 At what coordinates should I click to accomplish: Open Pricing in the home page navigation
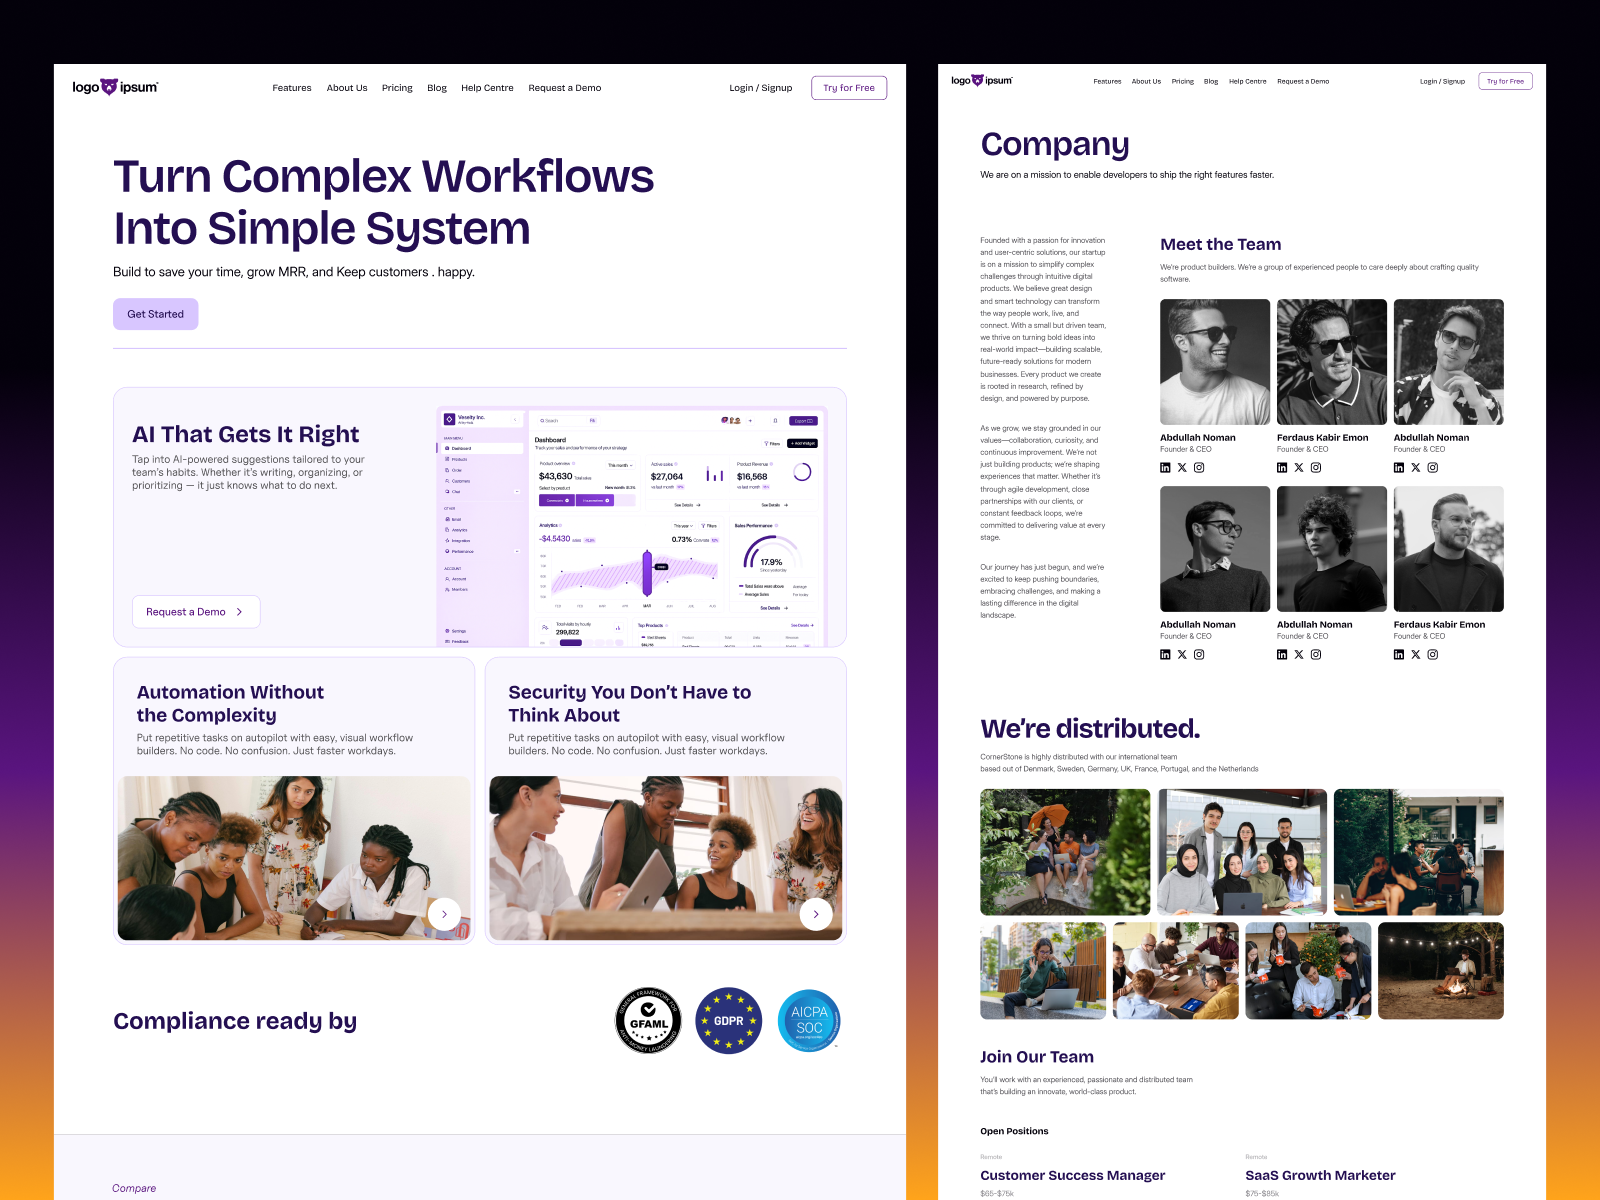(x=397, y=88)
